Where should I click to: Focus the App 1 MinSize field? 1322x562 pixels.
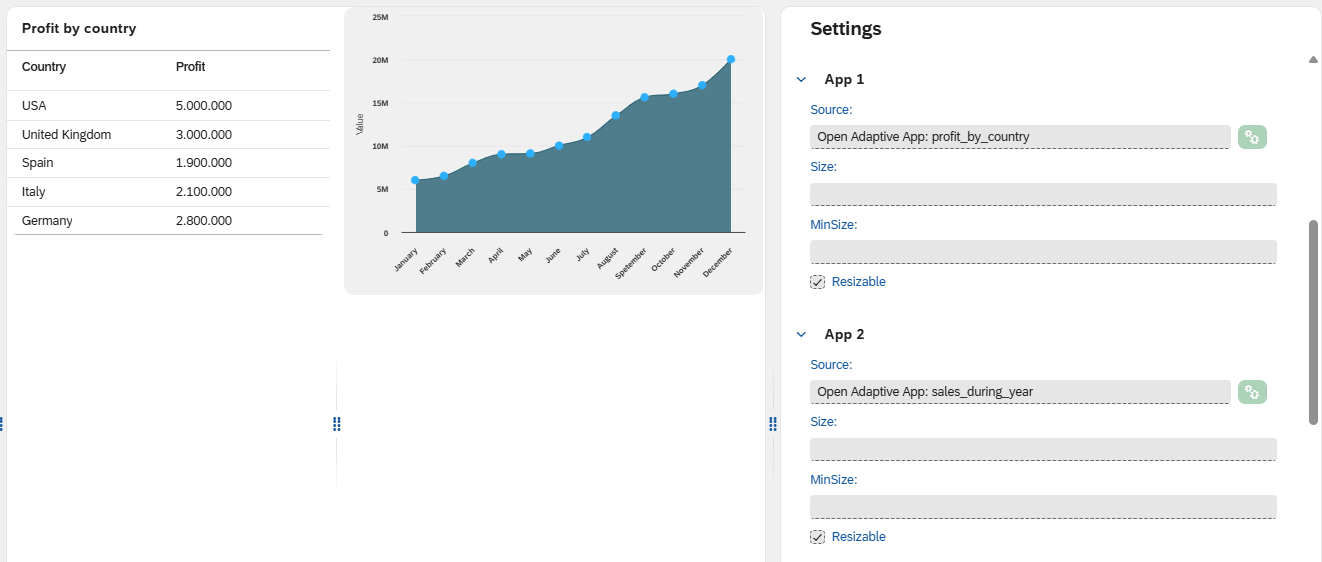[x=1043, y=252]
